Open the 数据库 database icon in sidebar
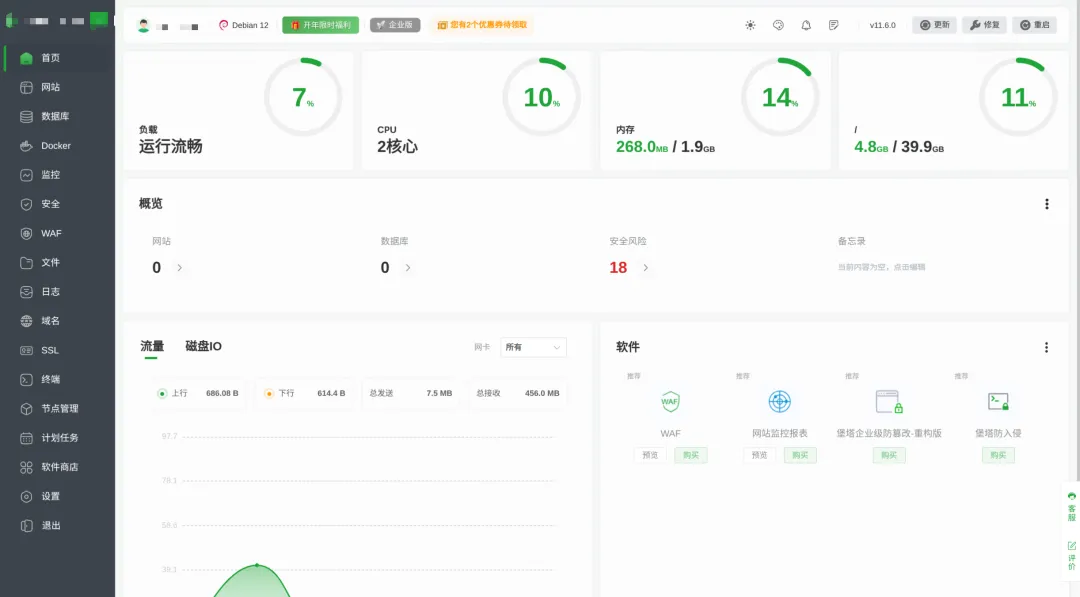The width and height of the screenshot is (1080, 597). [26, 116]
